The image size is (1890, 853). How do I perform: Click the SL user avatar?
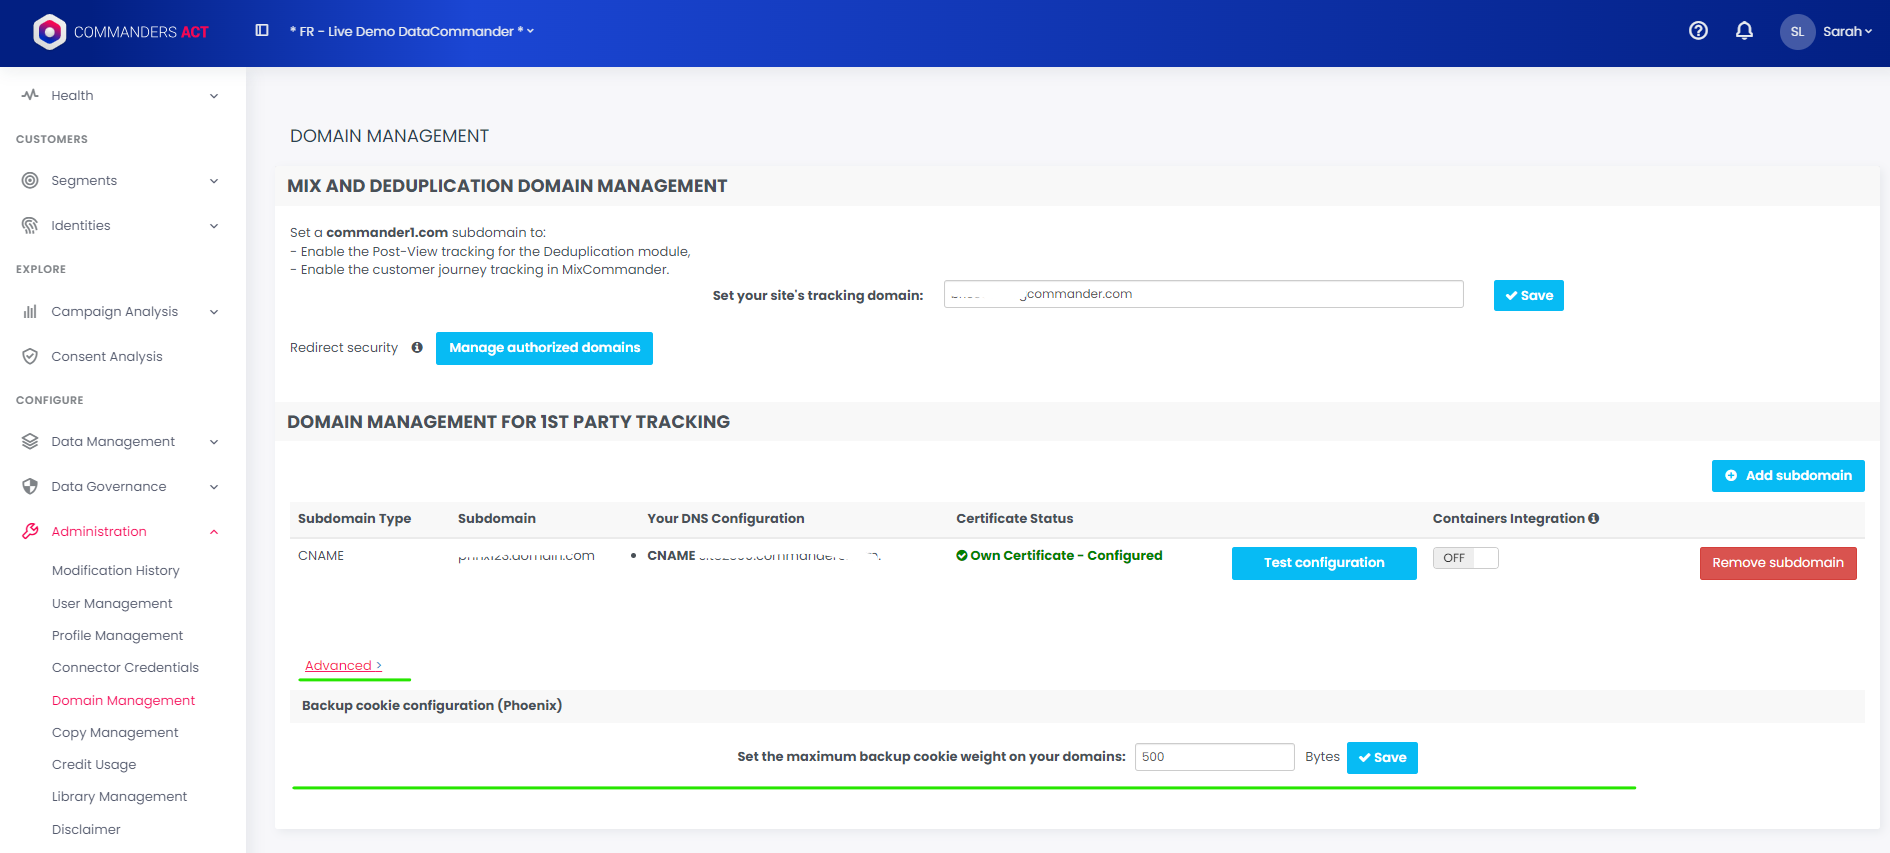click(x=1796, y=32)
